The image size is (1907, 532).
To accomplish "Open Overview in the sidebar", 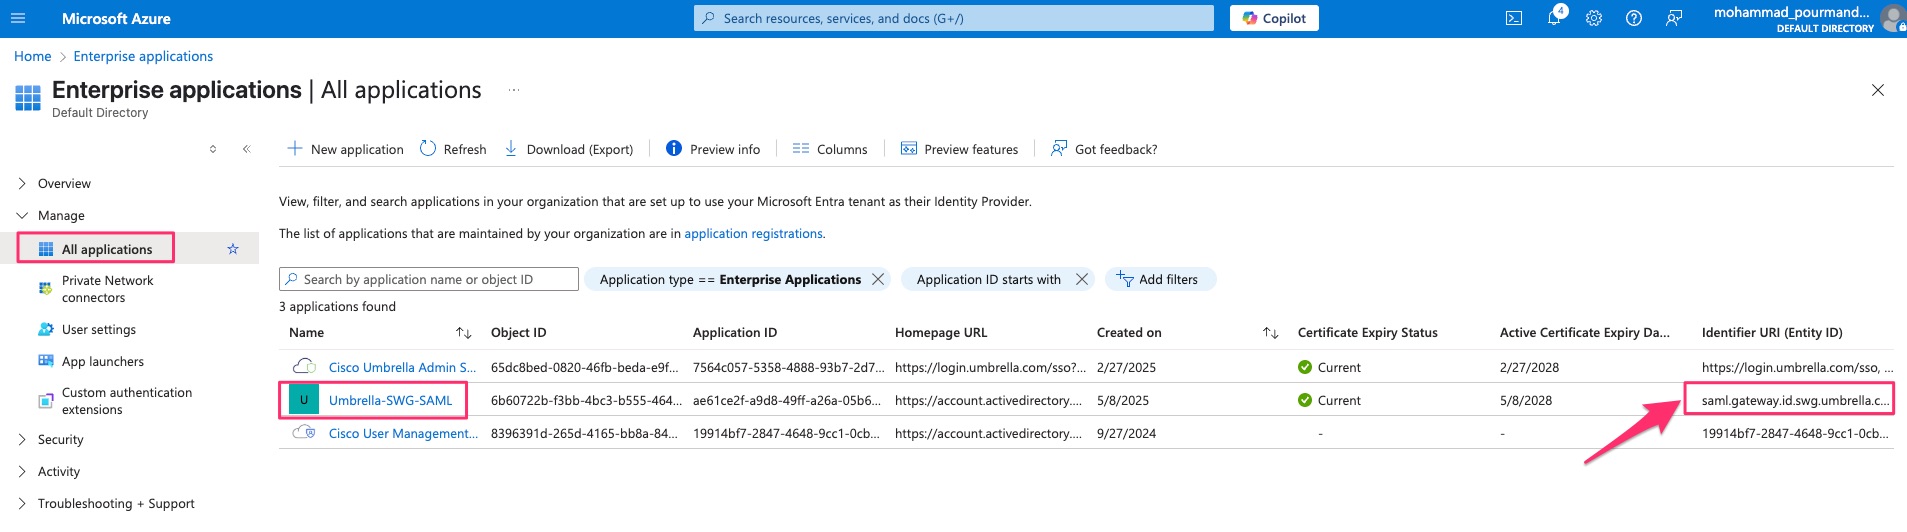I will pyautogui.click(x=64, y=183).
